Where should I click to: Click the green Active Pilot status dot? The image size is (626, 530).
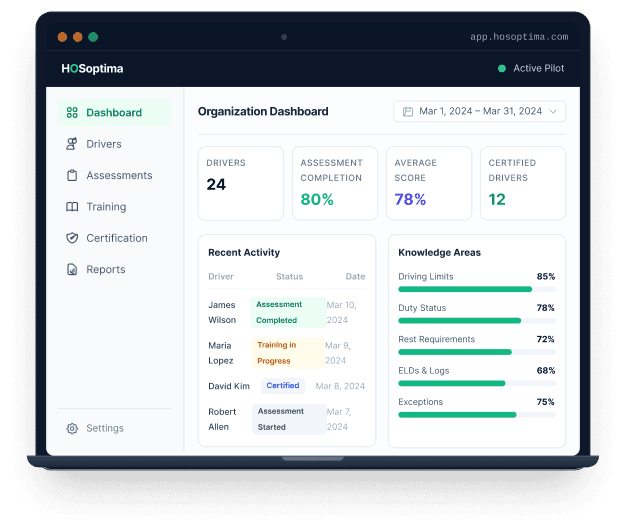point(502,68)
